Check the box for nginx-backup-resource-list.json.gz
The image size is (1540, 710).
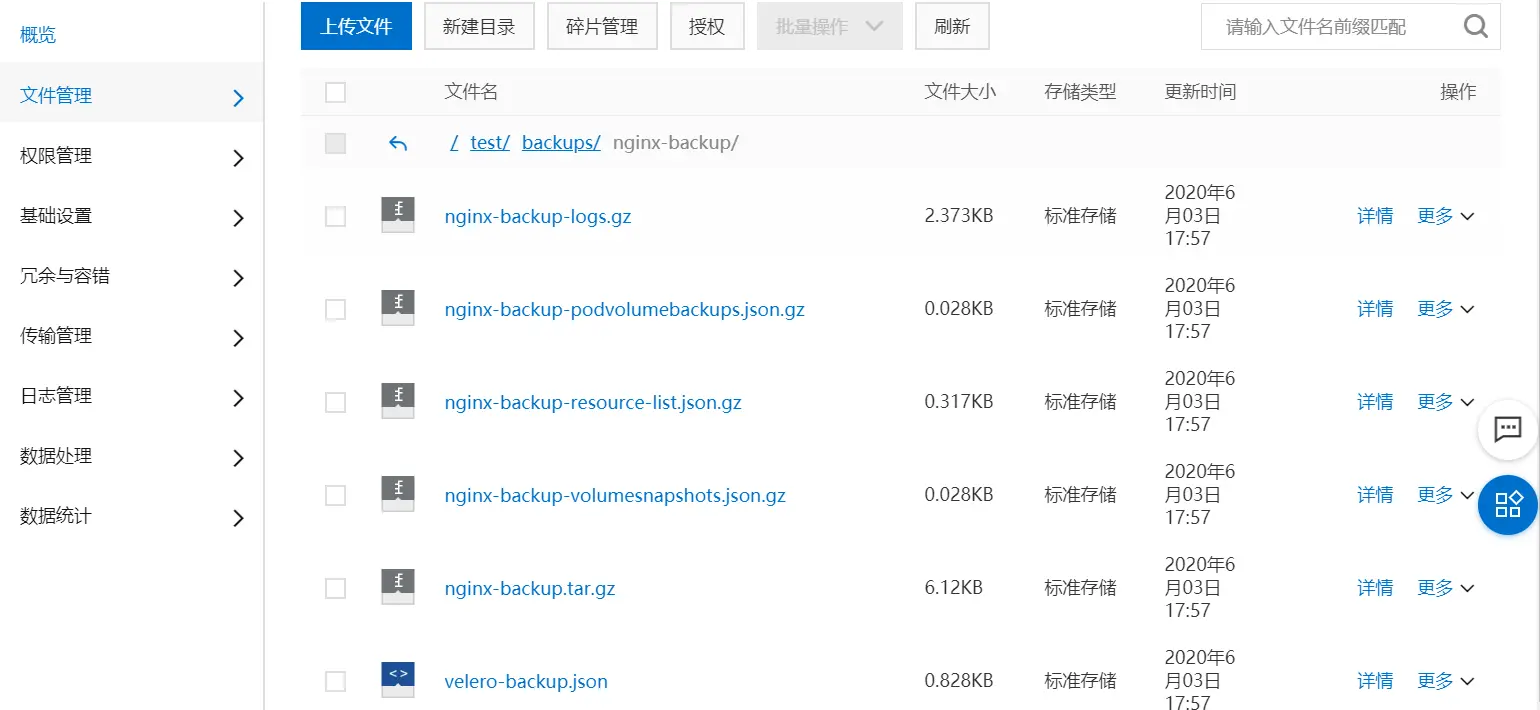pyautogui.click(x=336, y=402)
